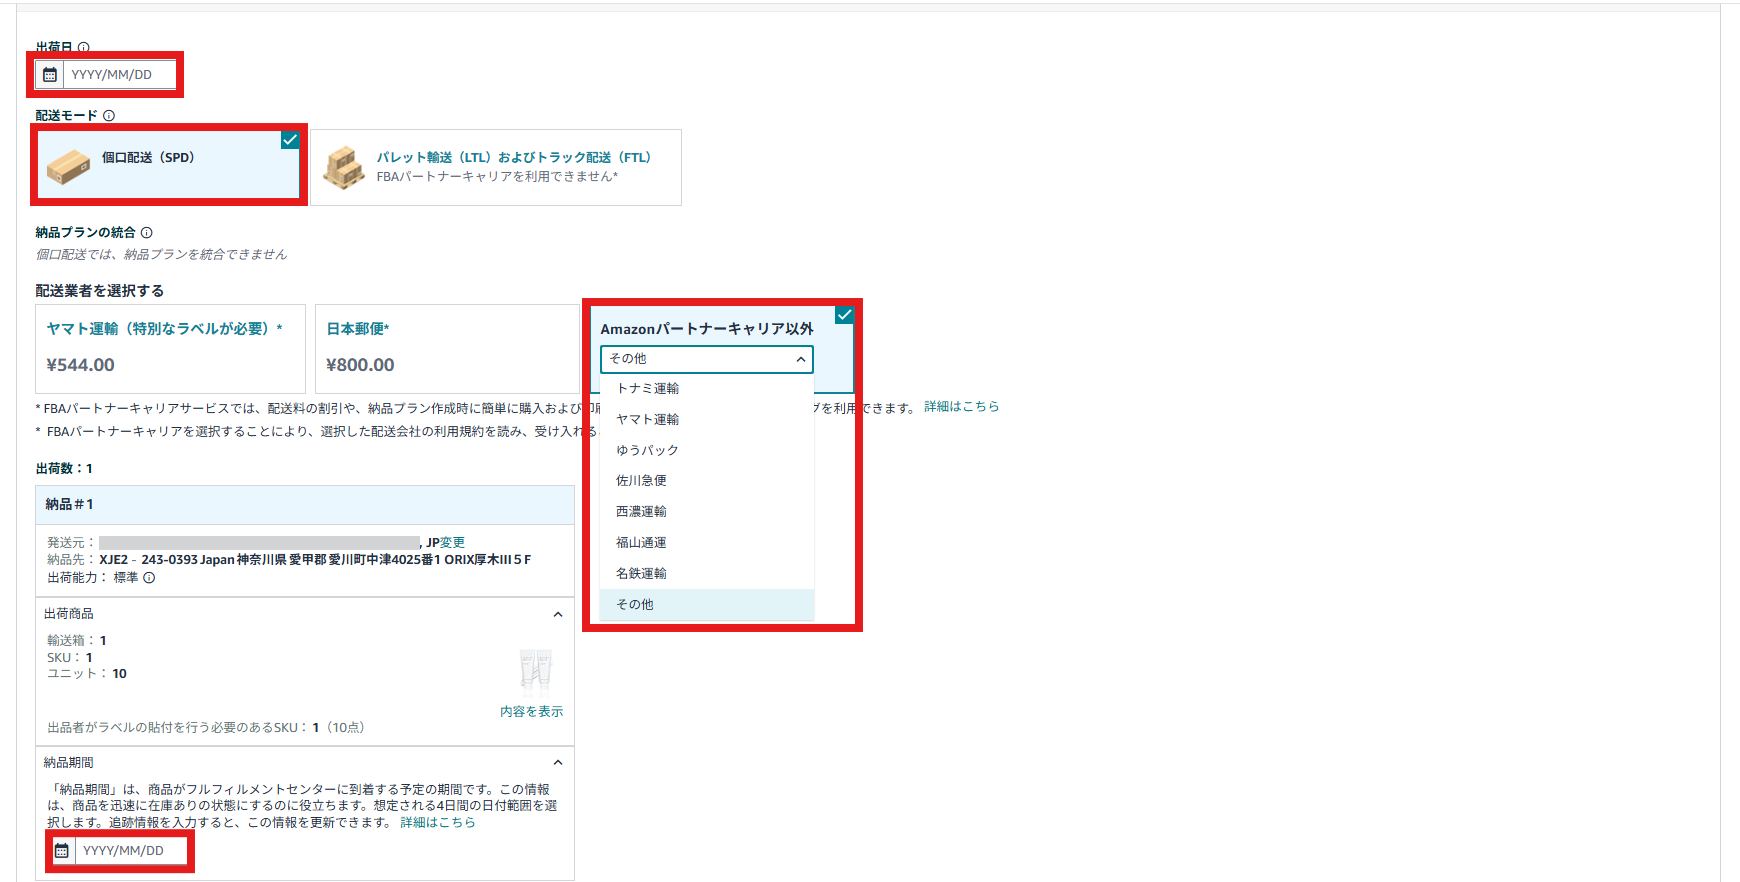
Task: Click JP変更 link next to sender address
Action: [446, 543]
